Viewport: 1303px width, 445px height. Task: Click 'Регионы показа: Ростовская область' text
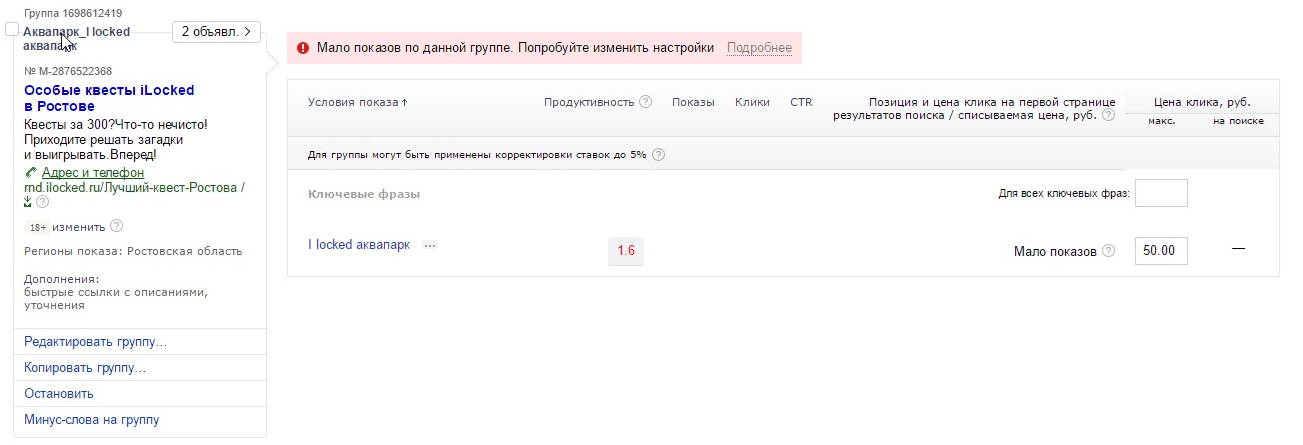pos(133,251)
